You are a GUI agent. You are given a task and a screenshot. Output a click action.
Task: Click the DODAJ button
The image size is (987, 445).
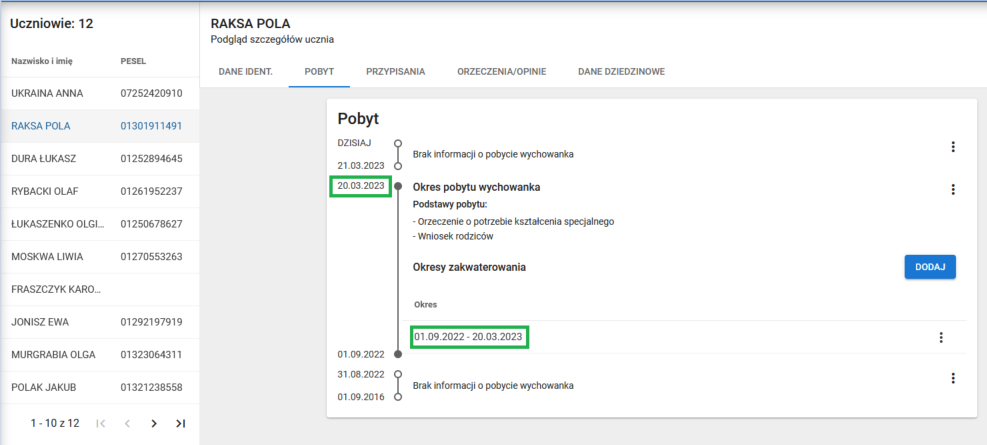coord(929,267)
